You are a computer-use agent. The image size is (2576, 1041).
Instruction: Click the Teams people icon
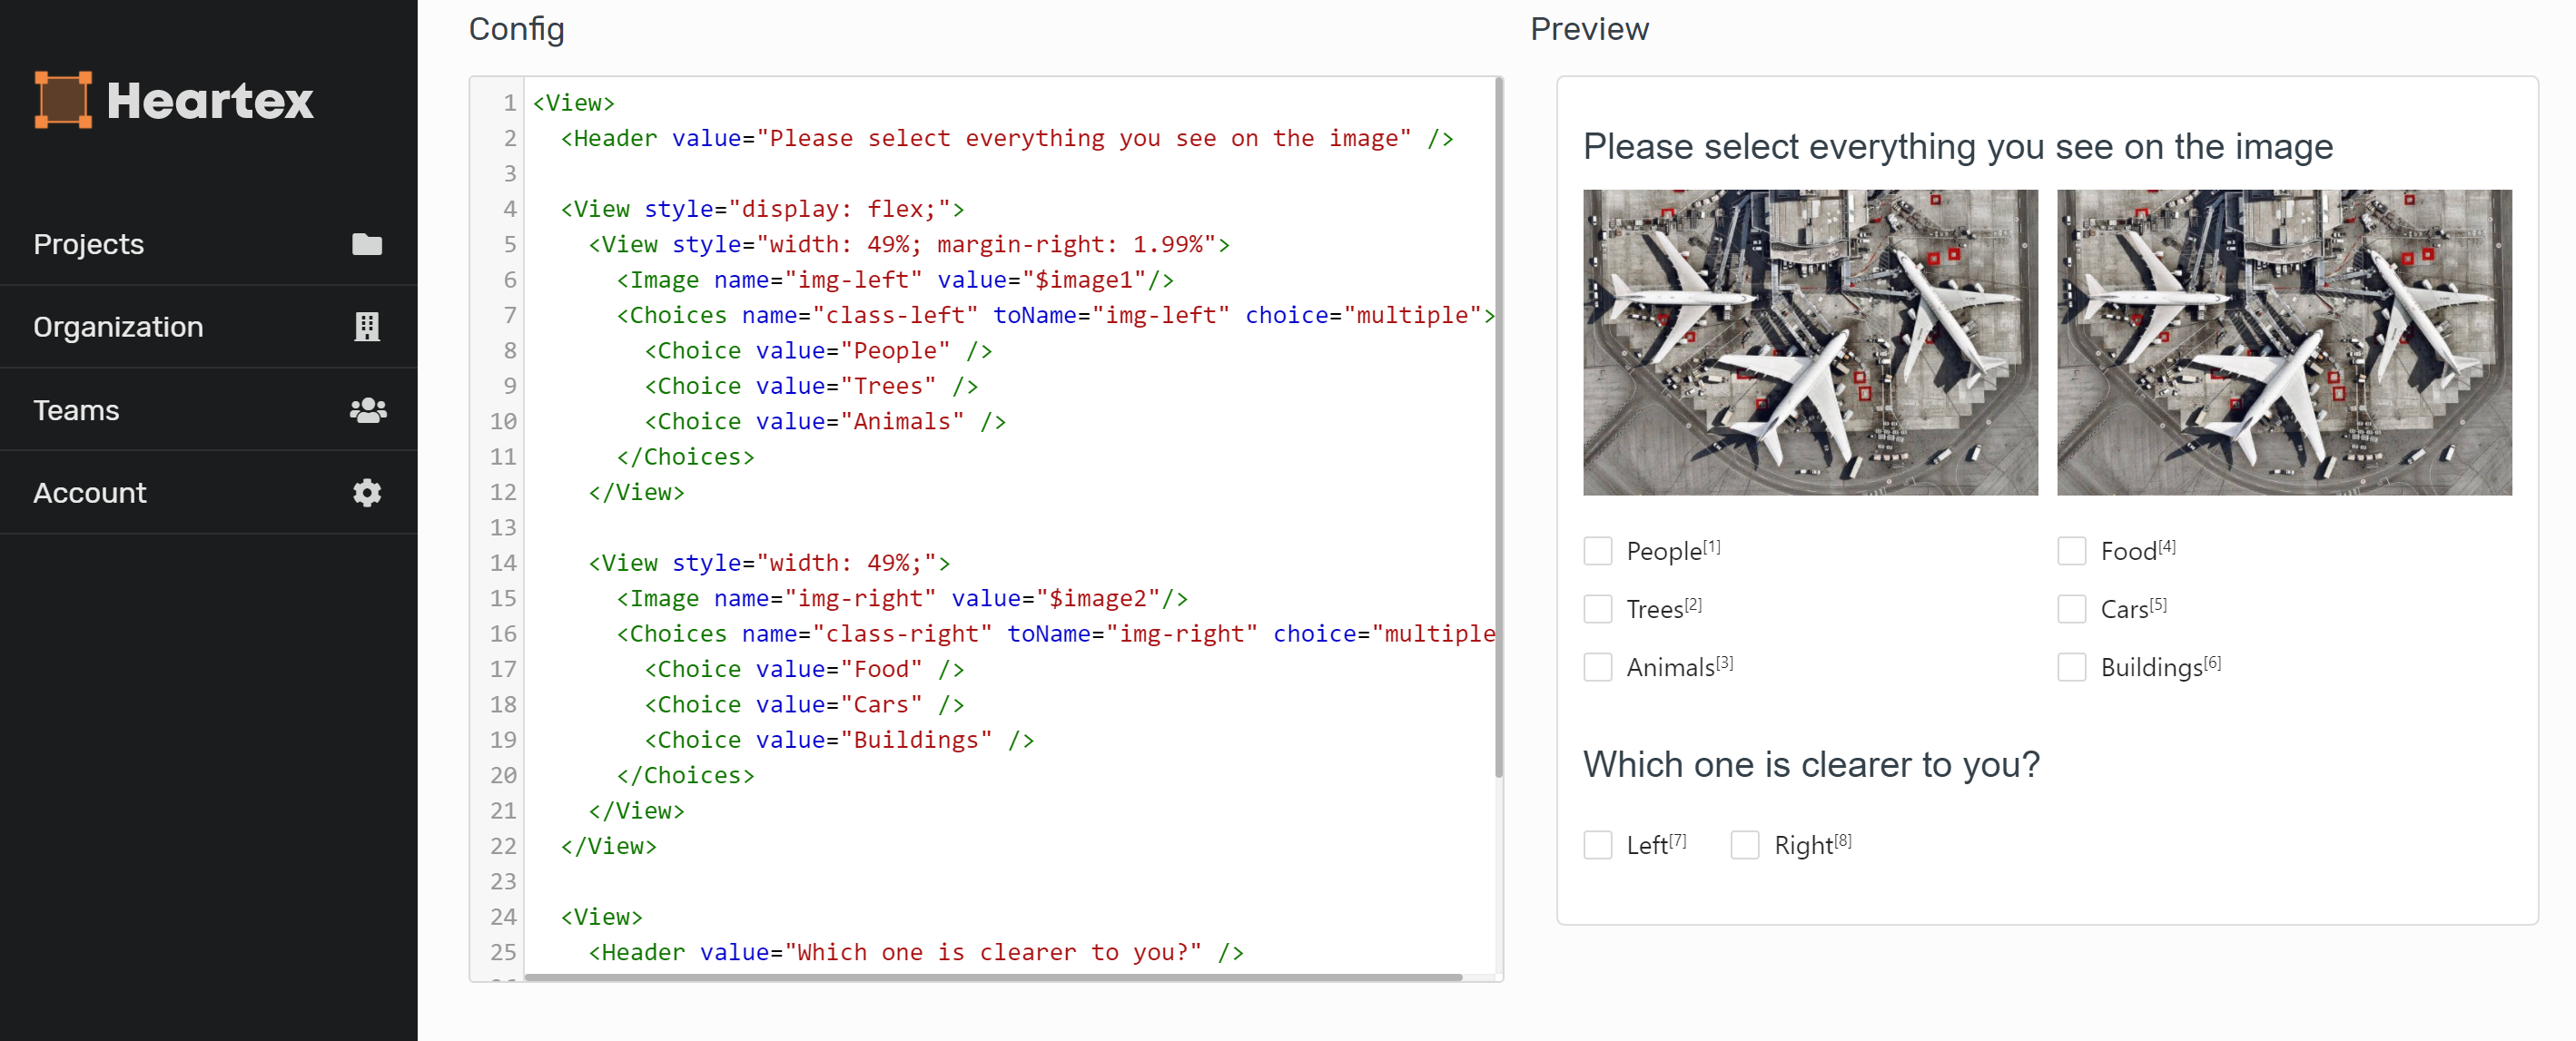(367, 410)
